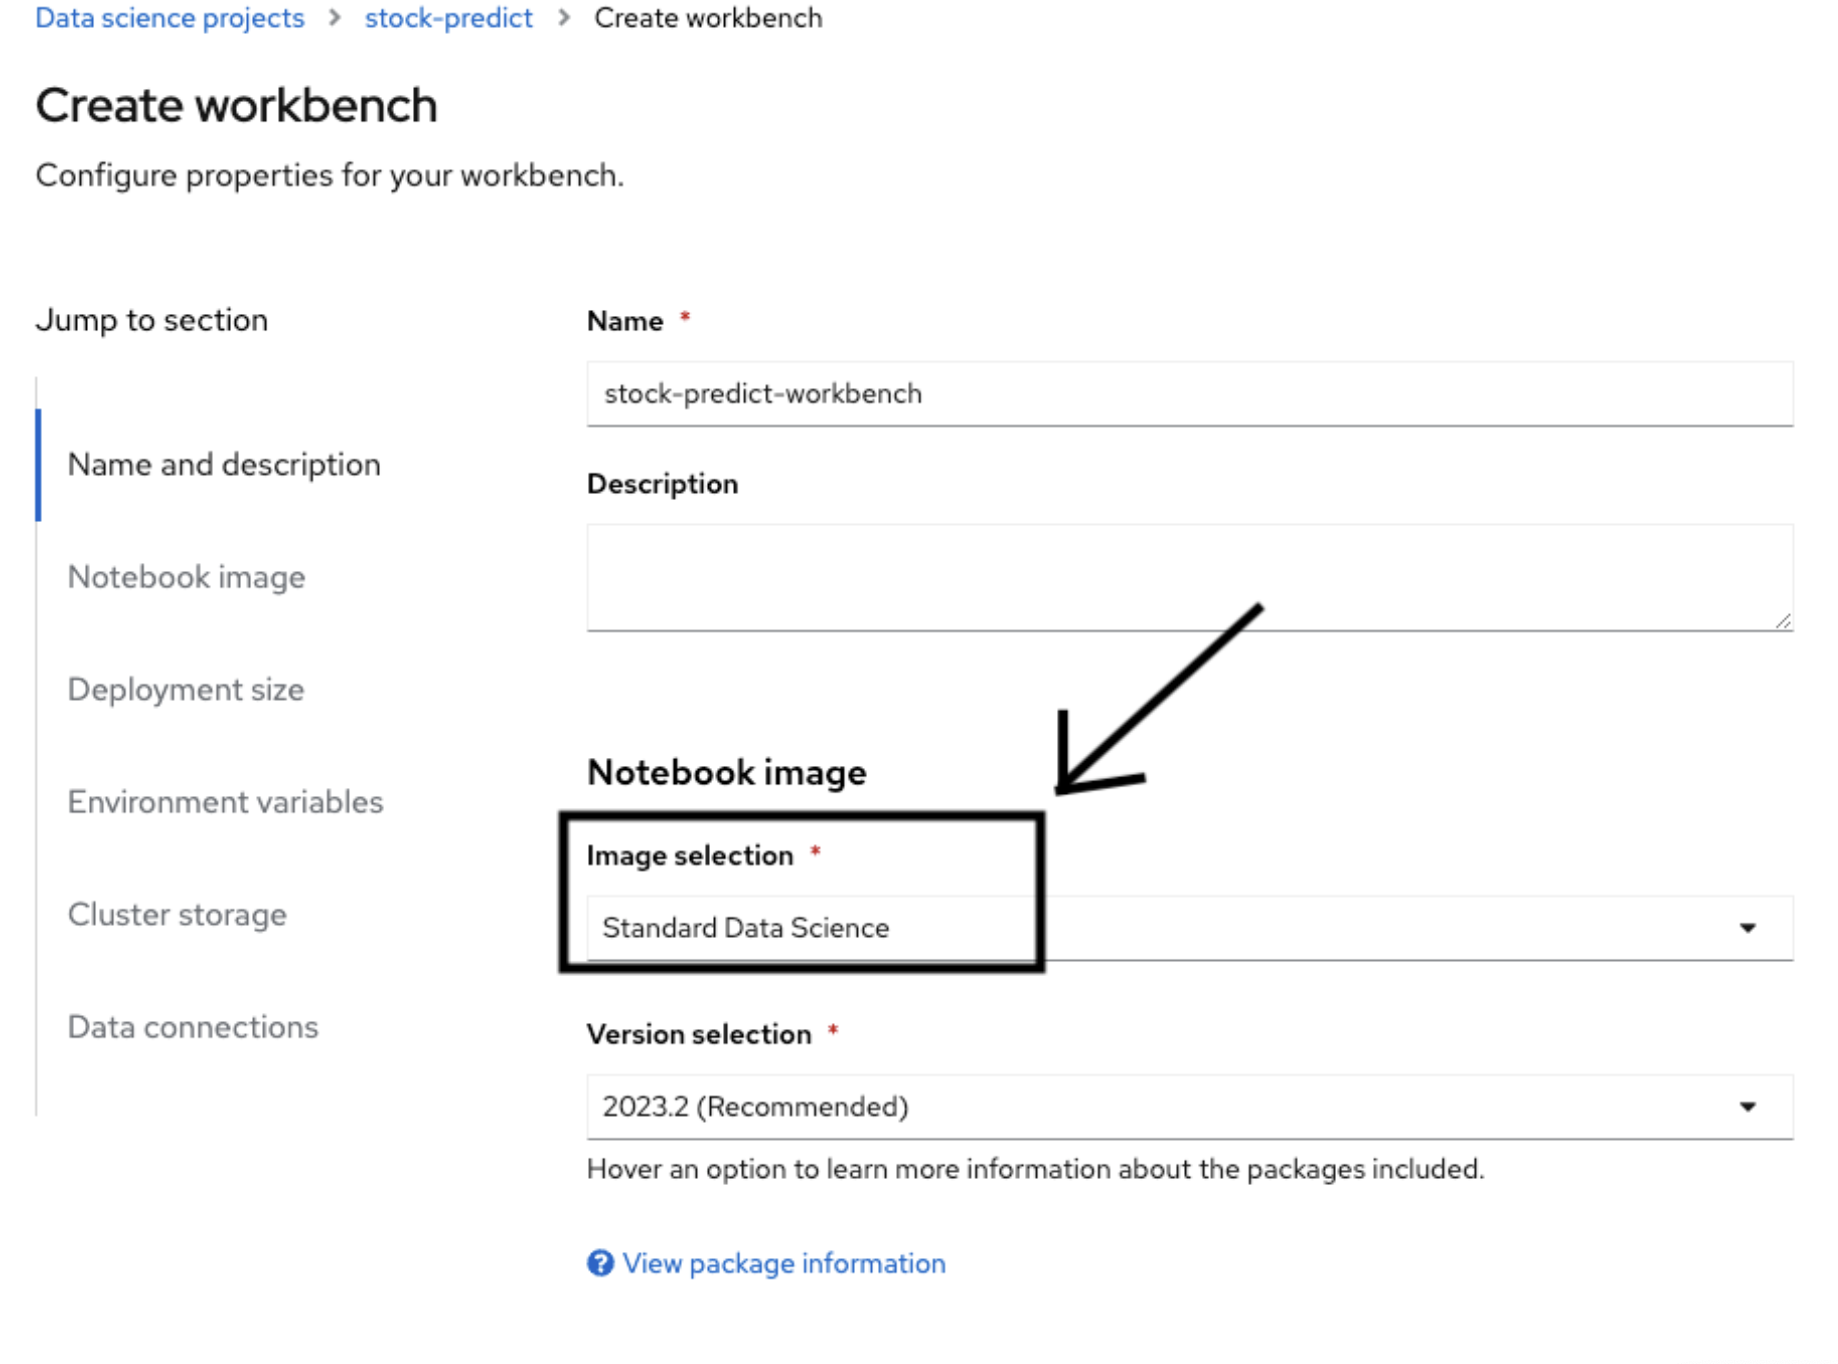Click the question mark help icon
The height and width of the screenshot is (1364, 1838).
(x=600, y=1263)
